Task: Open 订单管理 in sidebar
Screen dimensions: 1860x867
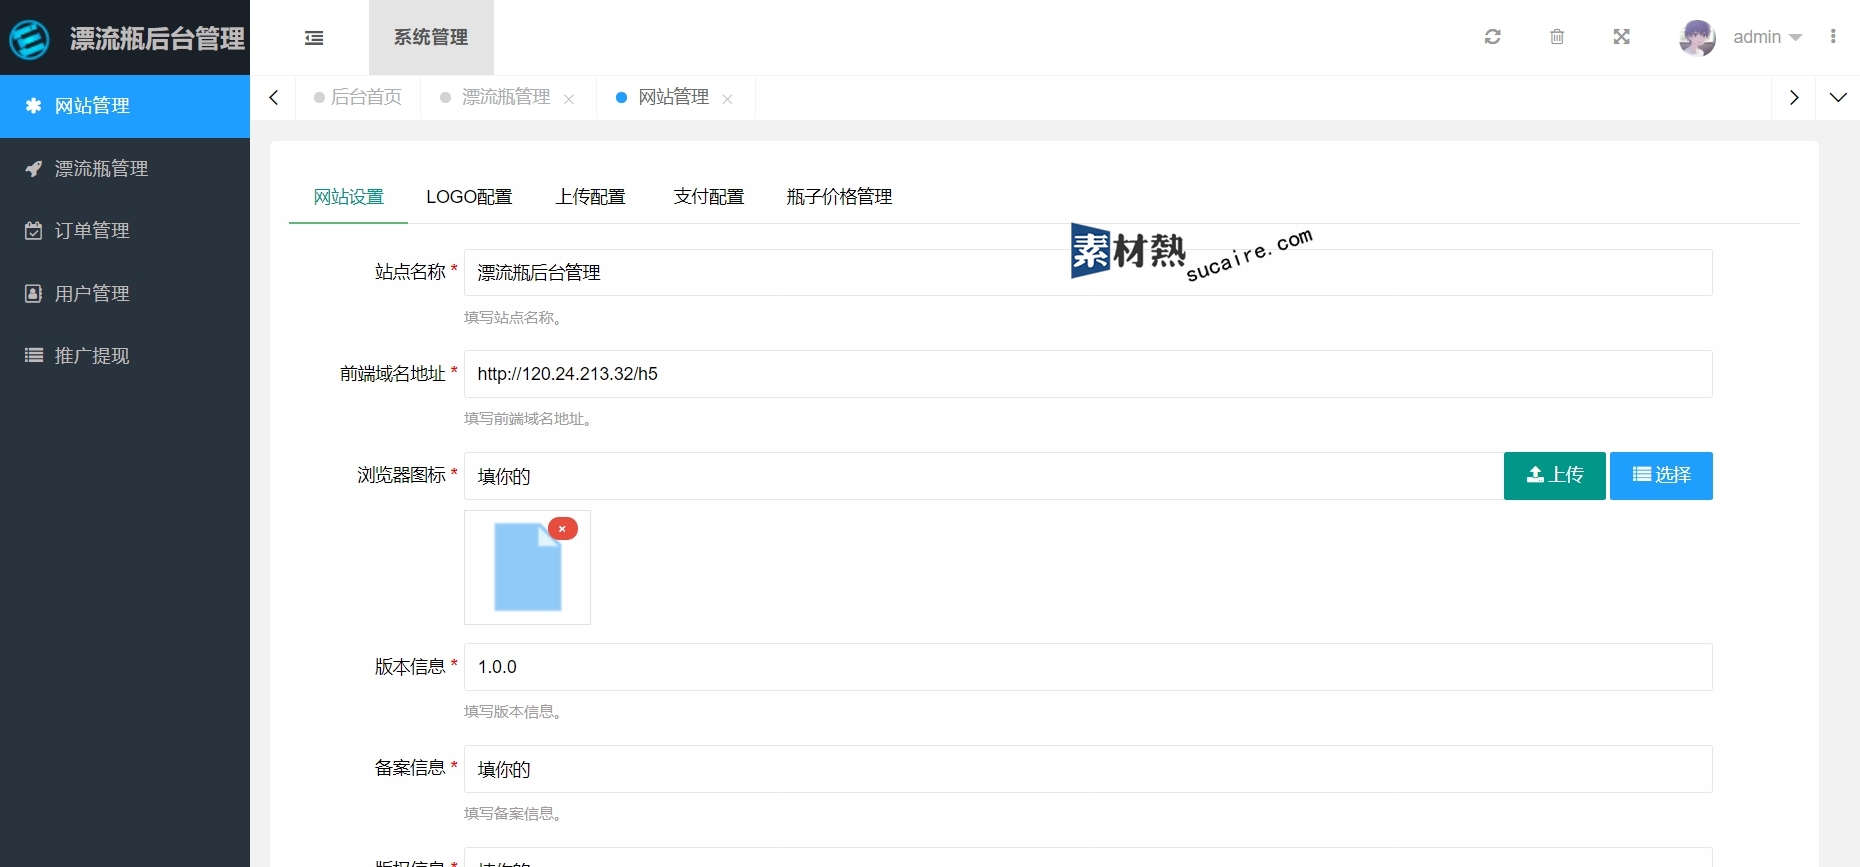Action: [x=125, y=231]
